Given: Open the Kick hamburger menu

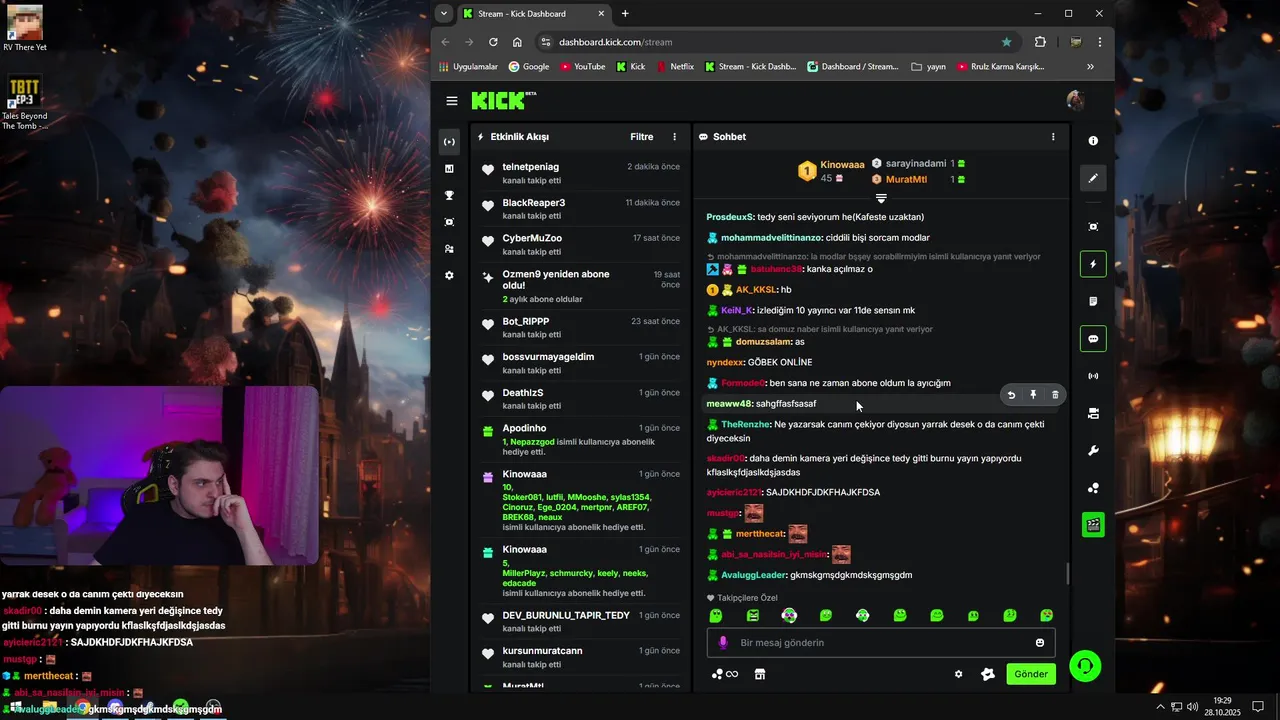Looking at the screenshot, I should [x=452, y=101].
